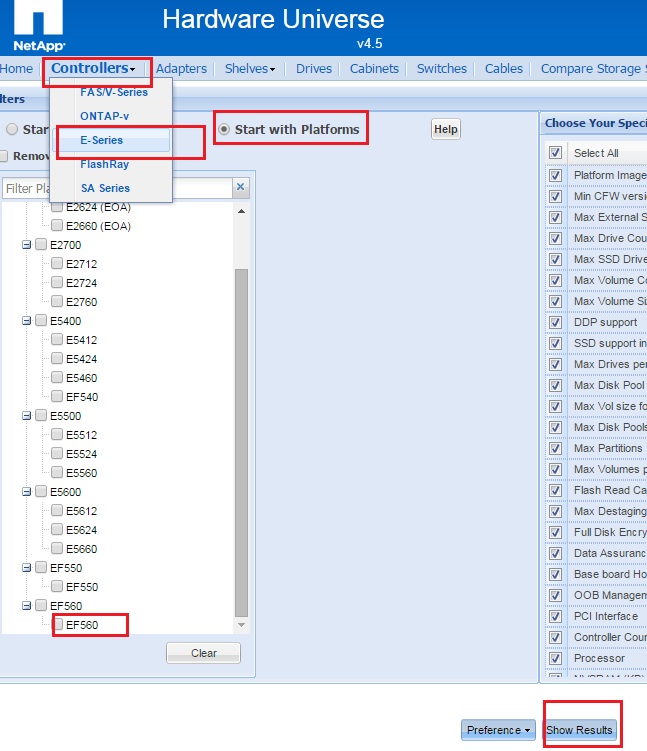Uncheck the Max Partitions specification

(556, 448)
